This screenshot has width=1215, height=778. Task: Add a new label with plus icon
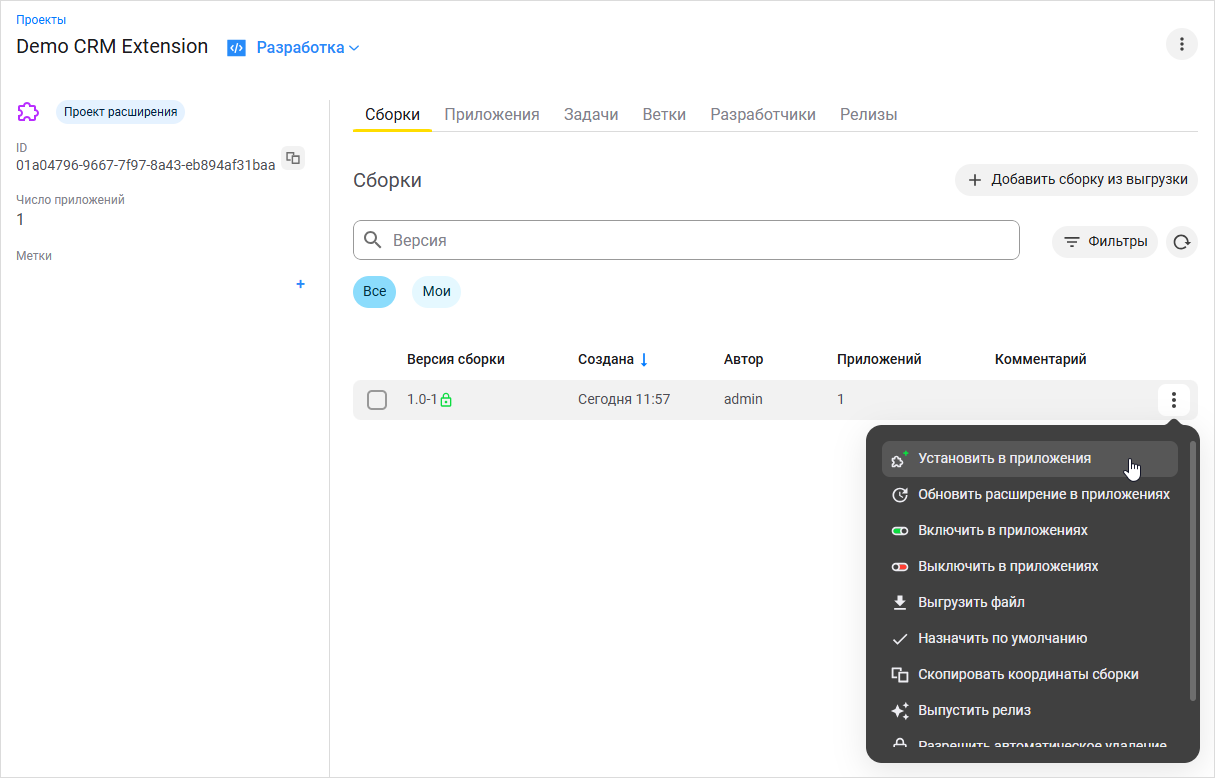[x=300, y=284]
